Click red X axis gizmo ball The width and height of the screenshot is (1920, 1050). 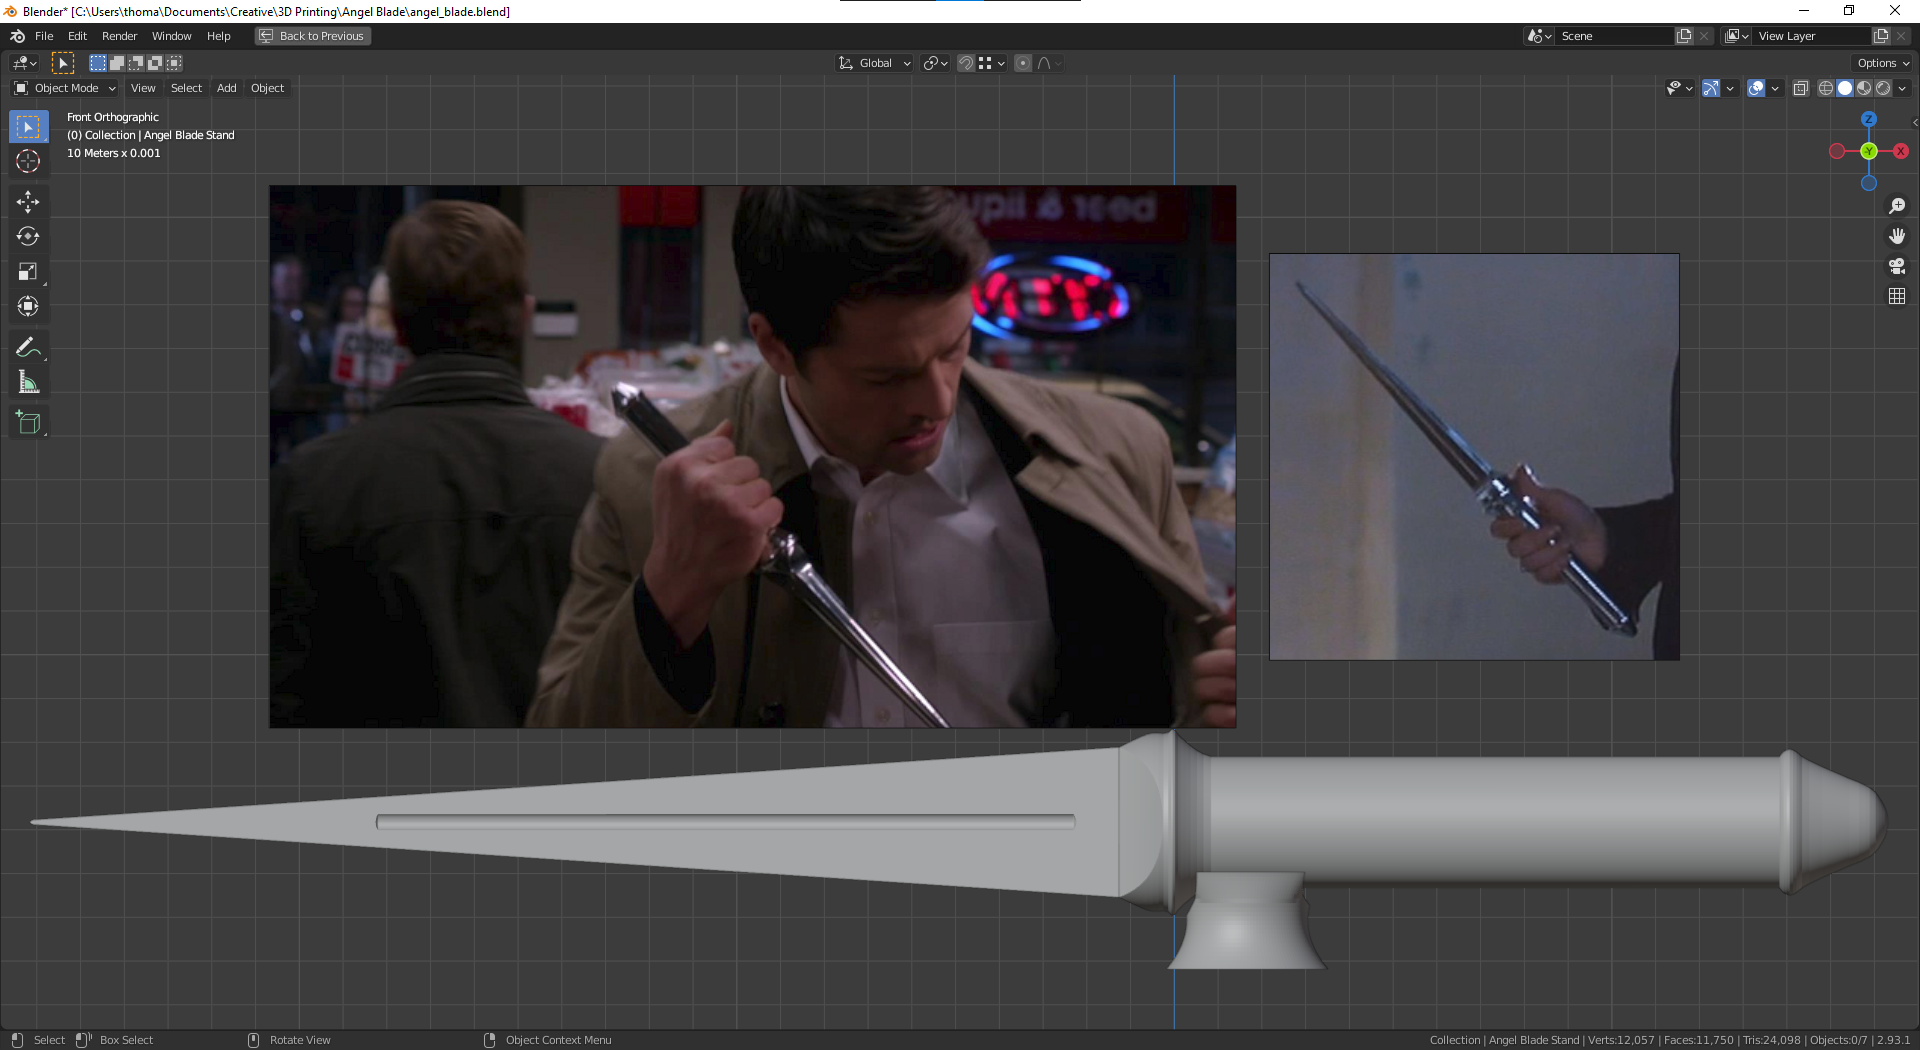1901,151
